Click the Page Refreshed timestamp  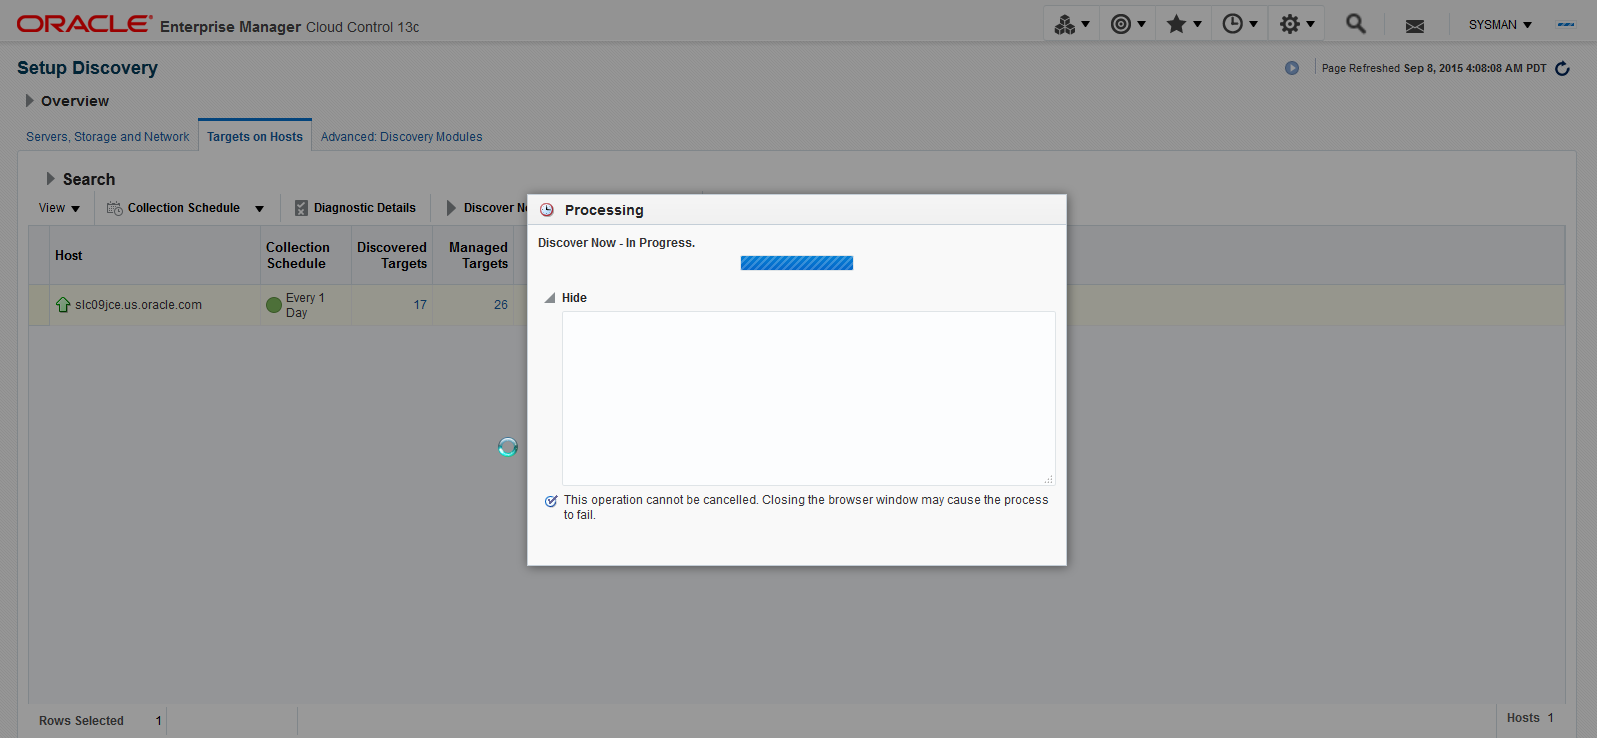(1434, 68)
